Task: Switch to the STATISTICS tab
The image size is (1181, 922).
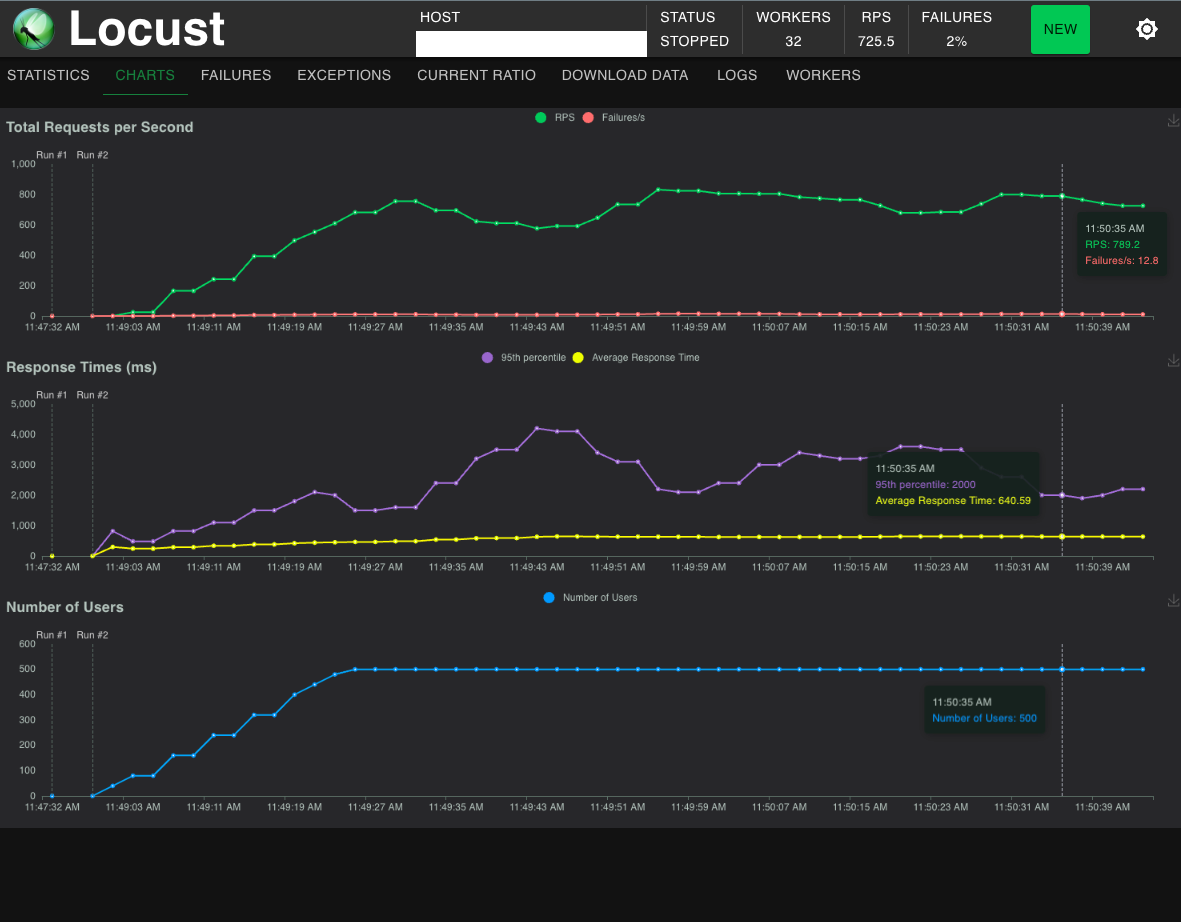Action: tap(48, 75)
